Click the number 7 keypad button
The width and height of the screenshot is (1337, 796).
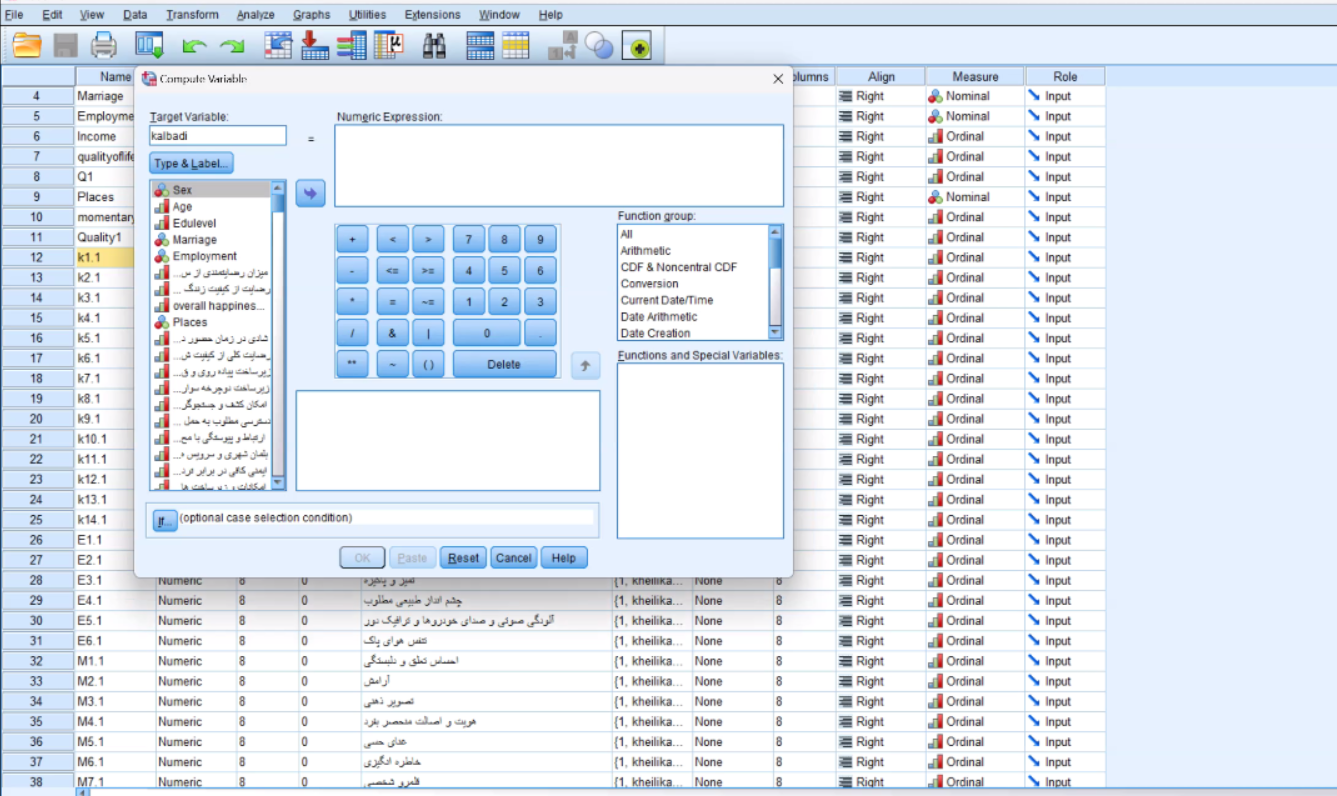click(468, 239)
